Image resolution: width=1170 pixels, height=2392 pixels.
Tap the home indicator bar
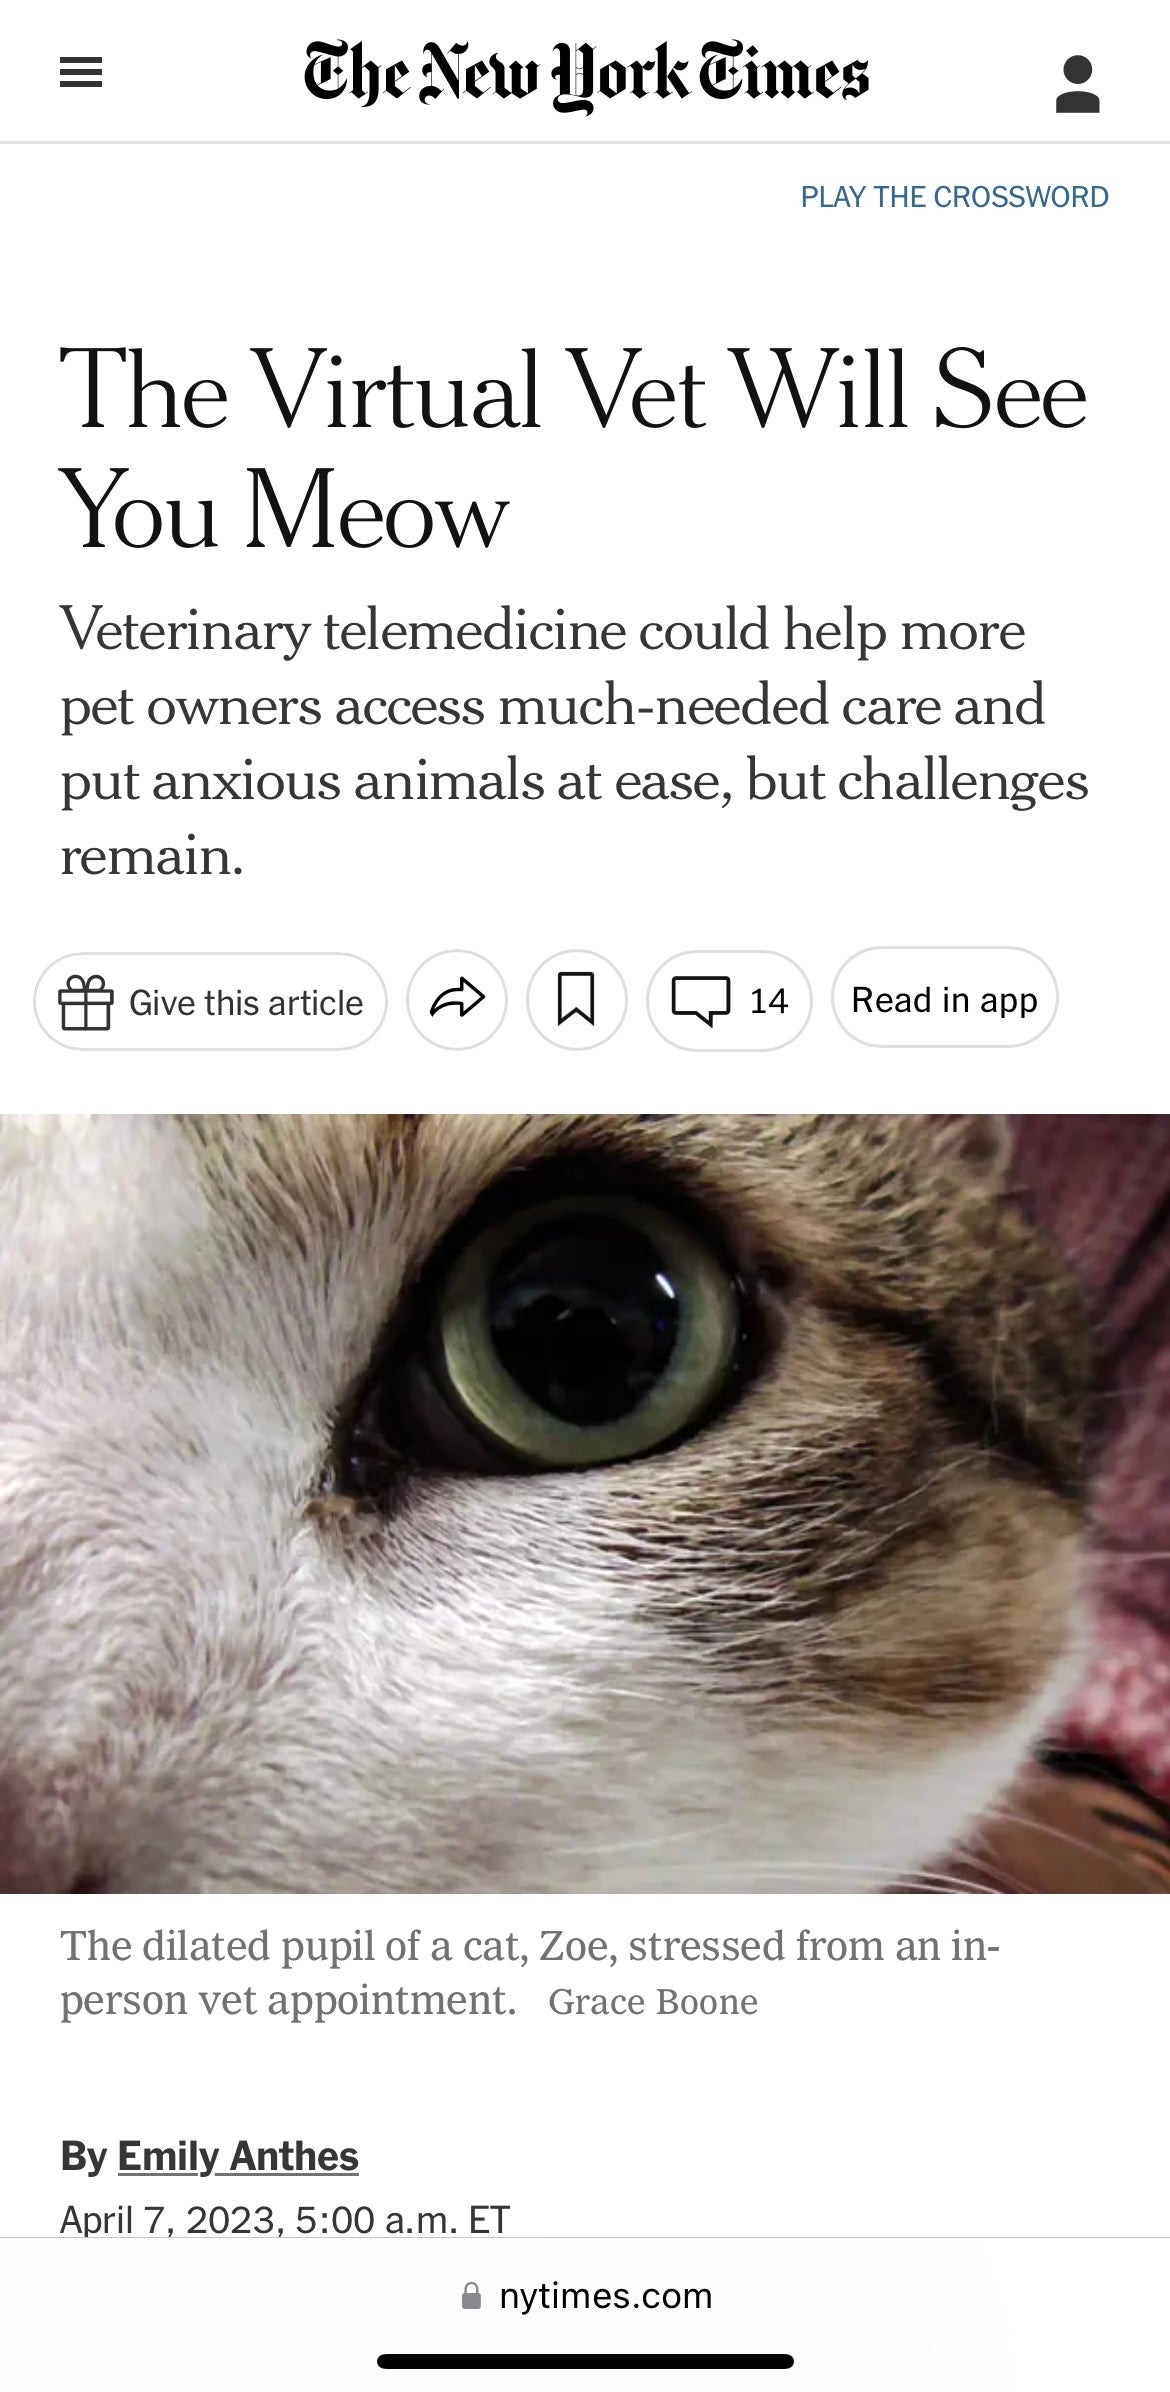585,2361
